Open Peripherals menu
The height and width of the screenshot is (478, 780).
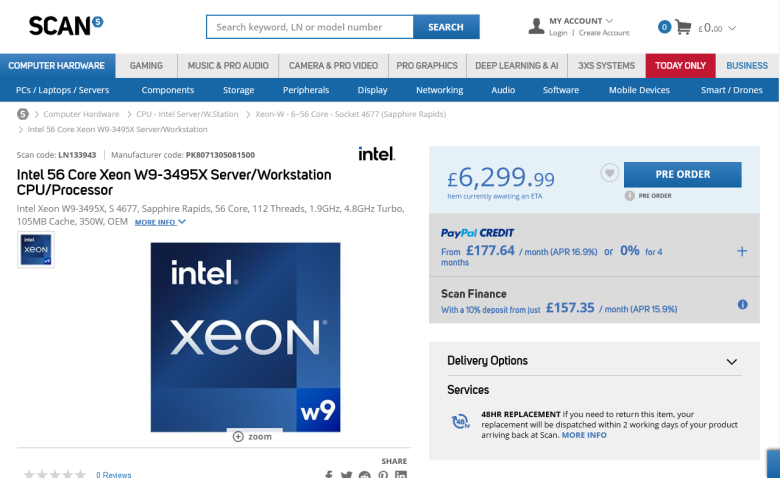pos(306,90)
